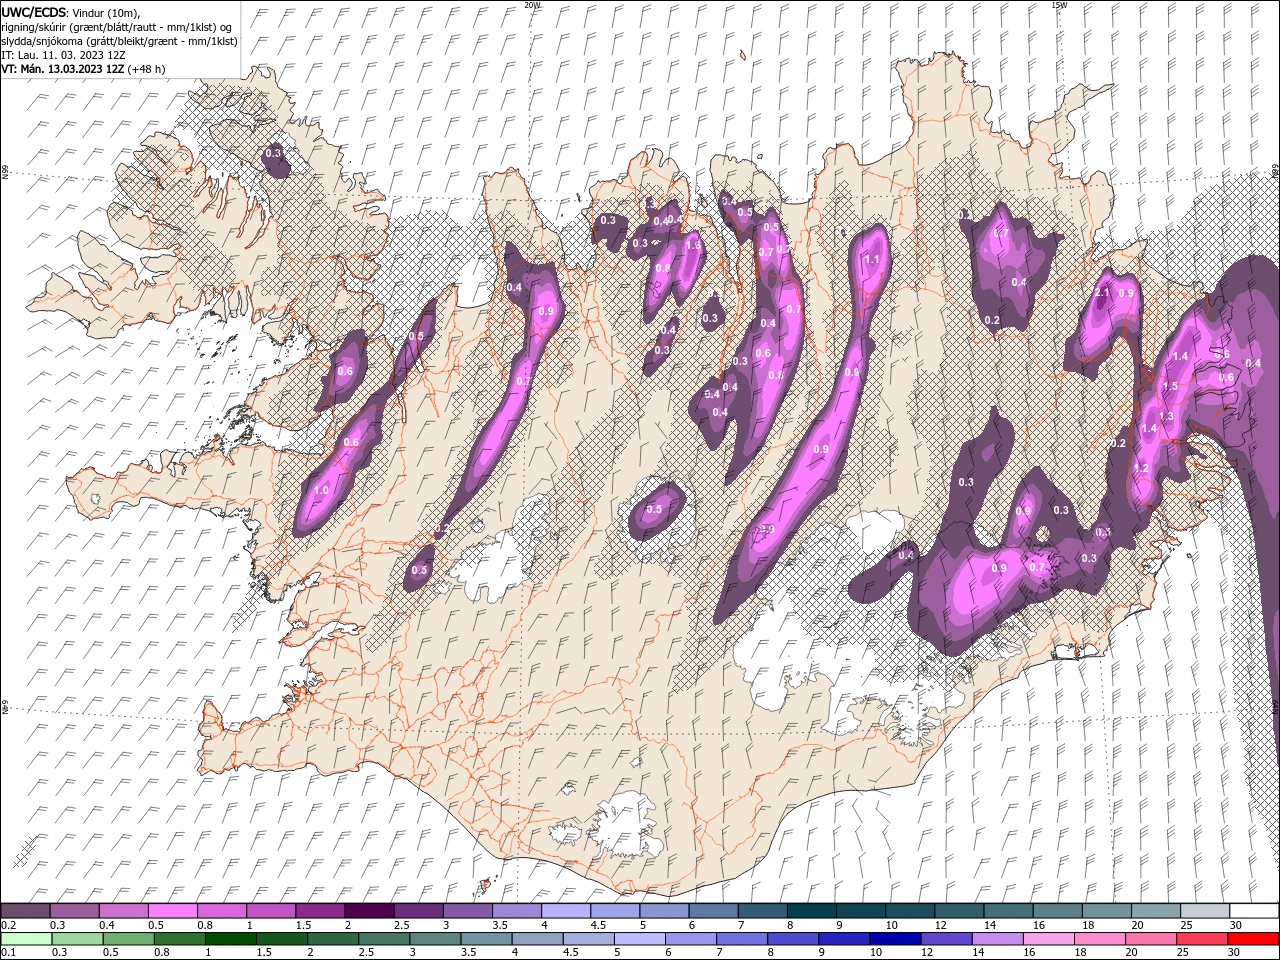This screenshot has width=1280, height=960.
Task: Click the 'slydda/snjókoma (grátt/bleikt/grænt' description line
Action: 119,41
